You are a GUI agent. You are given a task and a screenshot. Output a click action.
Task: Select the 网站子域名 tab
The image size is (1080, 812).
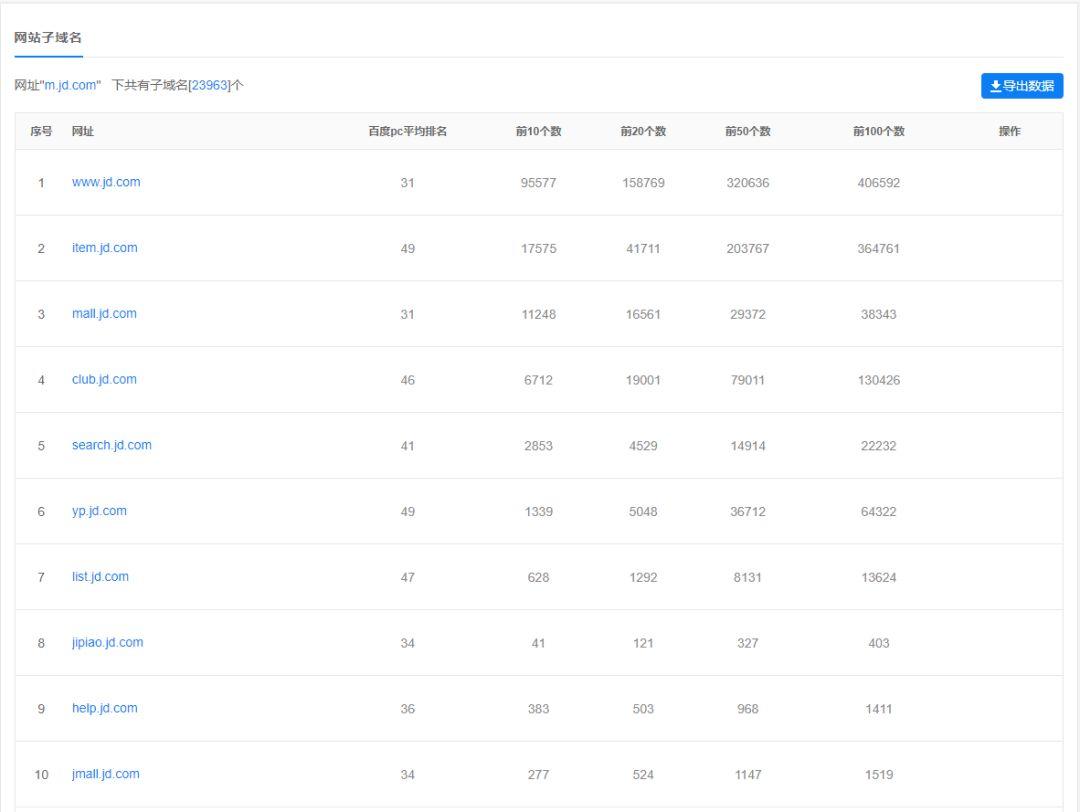[48, 38]
